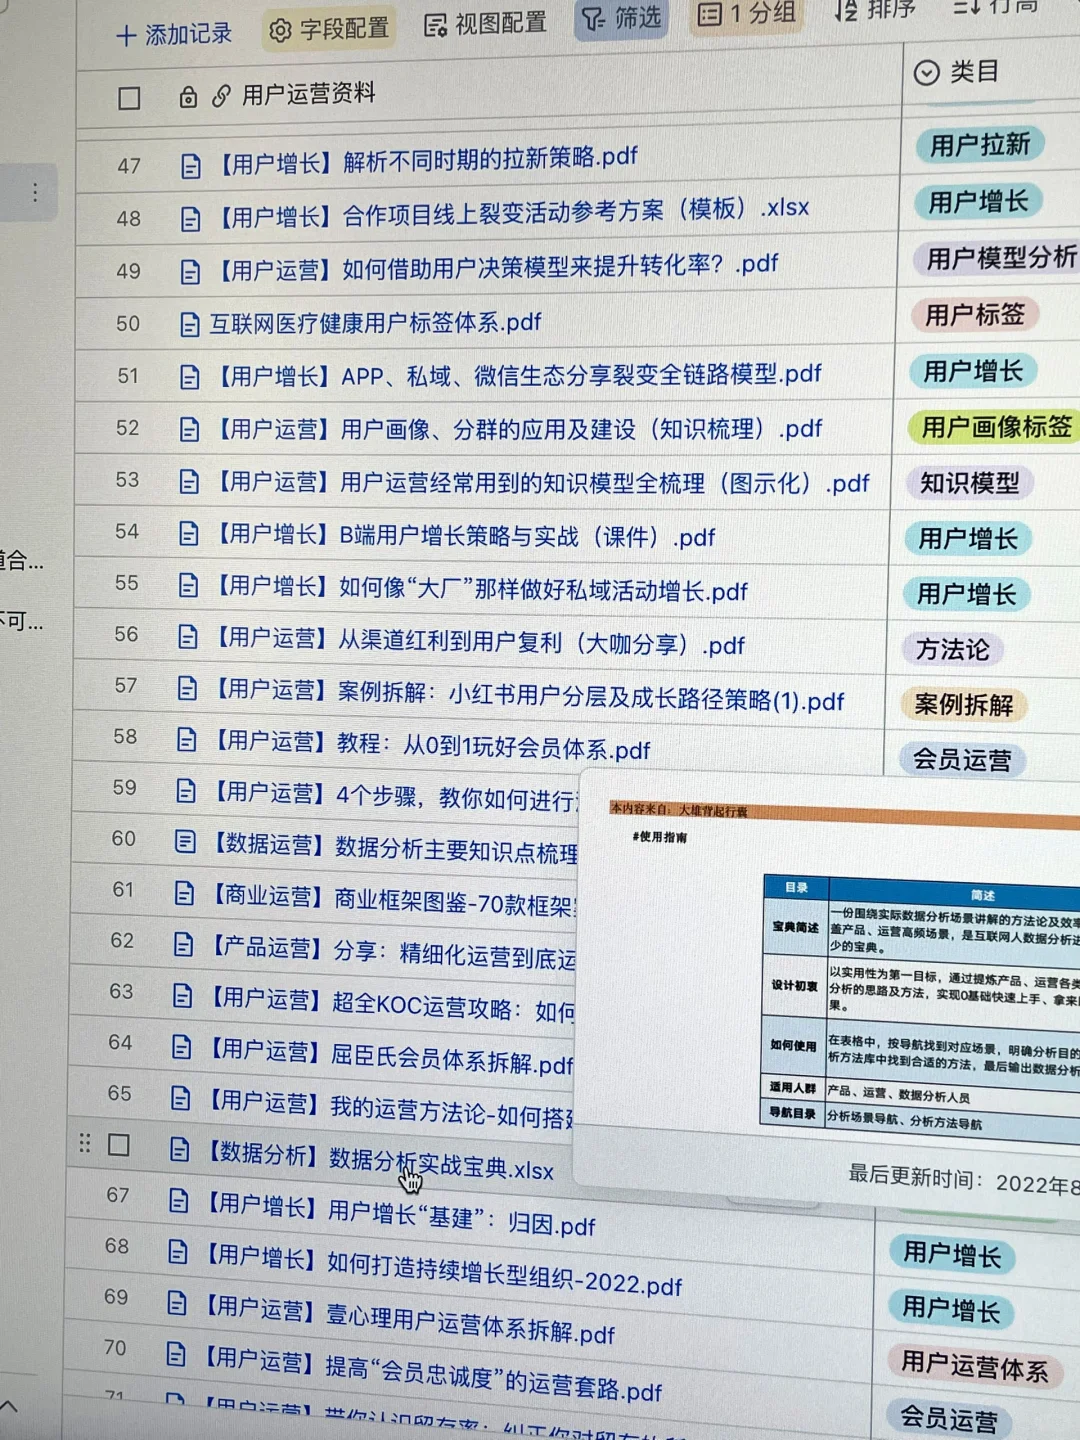This screenshot has width=1080, height=1440.
Task: Tick the select-all checkbox in header
Action: point(129,98)
